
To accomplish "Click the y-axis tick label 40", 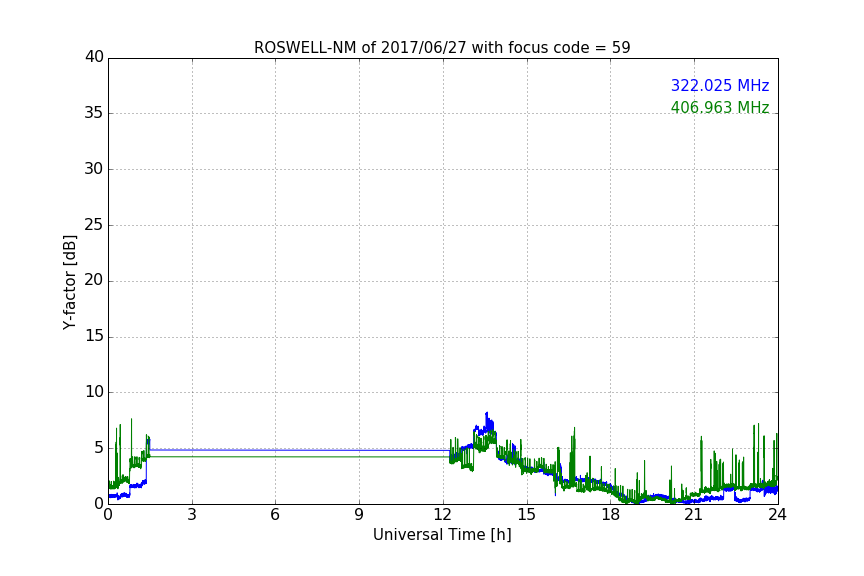I will point(94,57).
